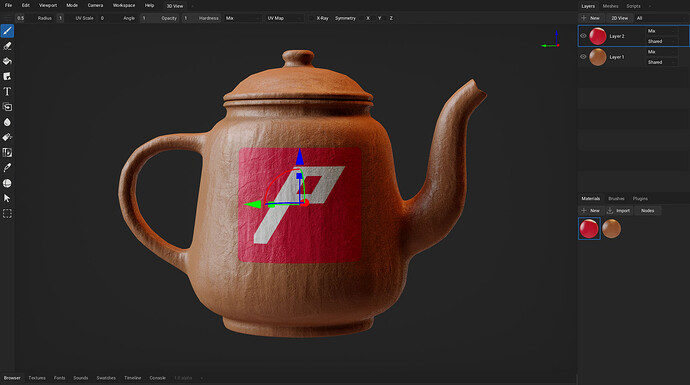Click the plus icon to add a new layer
Screen dimensions: 690x385
click(x=584, y=18)
